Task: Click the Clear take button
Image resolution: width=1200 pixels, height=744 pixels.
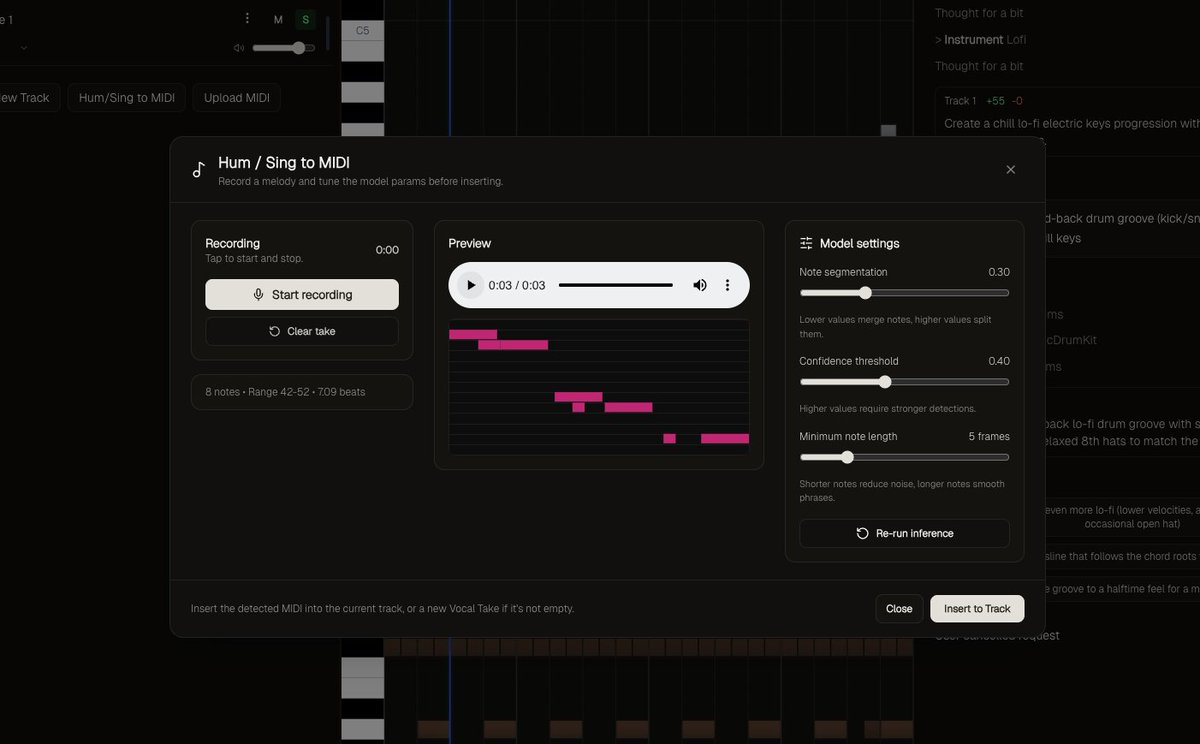Action: (x=302, y=331)
